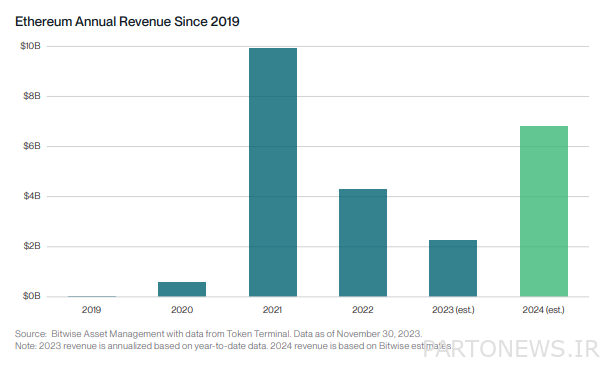This screenshot has height=372, width=614.
Task: Click the 2020 x-axis label
Action: [x=182, y=310]
